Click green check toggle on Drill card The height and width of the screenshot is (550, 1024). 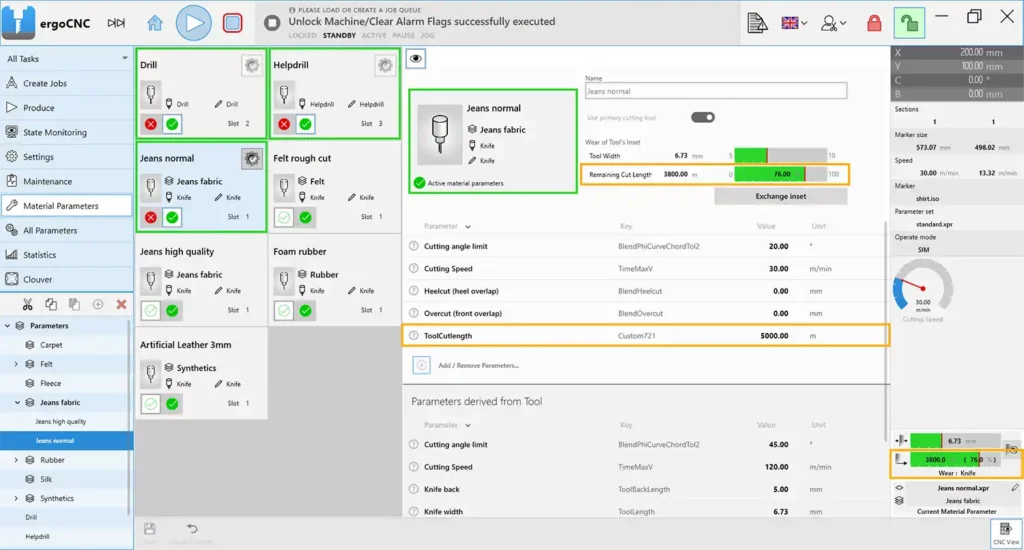[172, 124]
